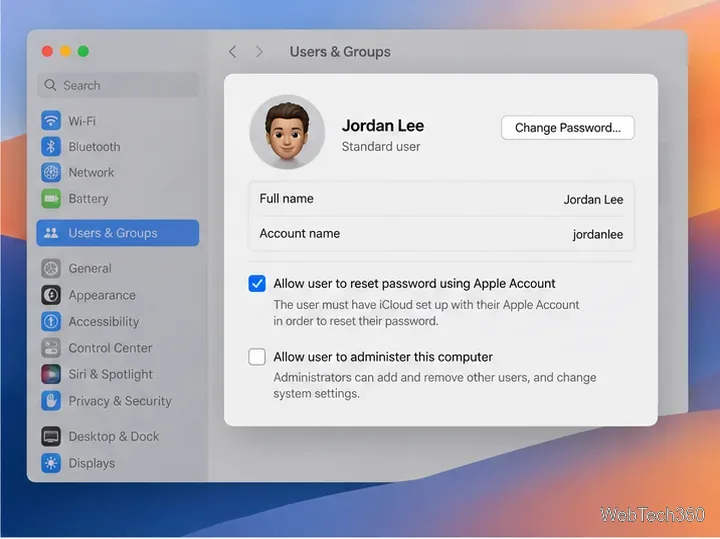
Task: Click the Accessibility icon in sidebar
Action: click(x=51, y=321)
